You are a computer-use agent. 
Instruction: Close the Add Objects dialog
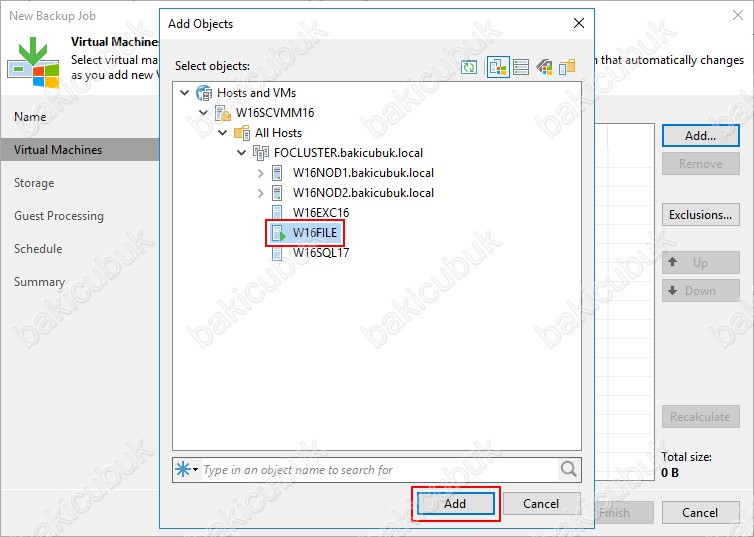tap(579, 23)
